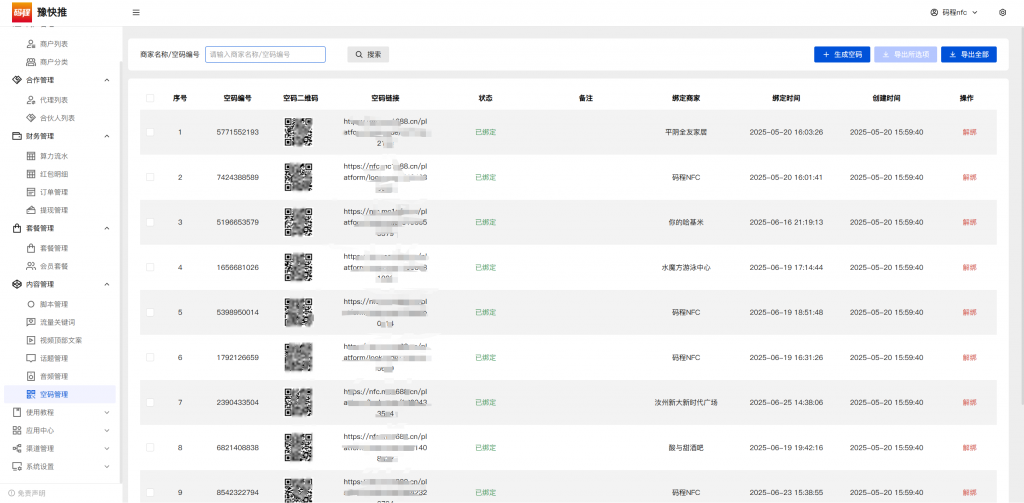Click the QR code thumbnail in row 1
Viewport: 1024px width, 503px height.
pos(298,132)
